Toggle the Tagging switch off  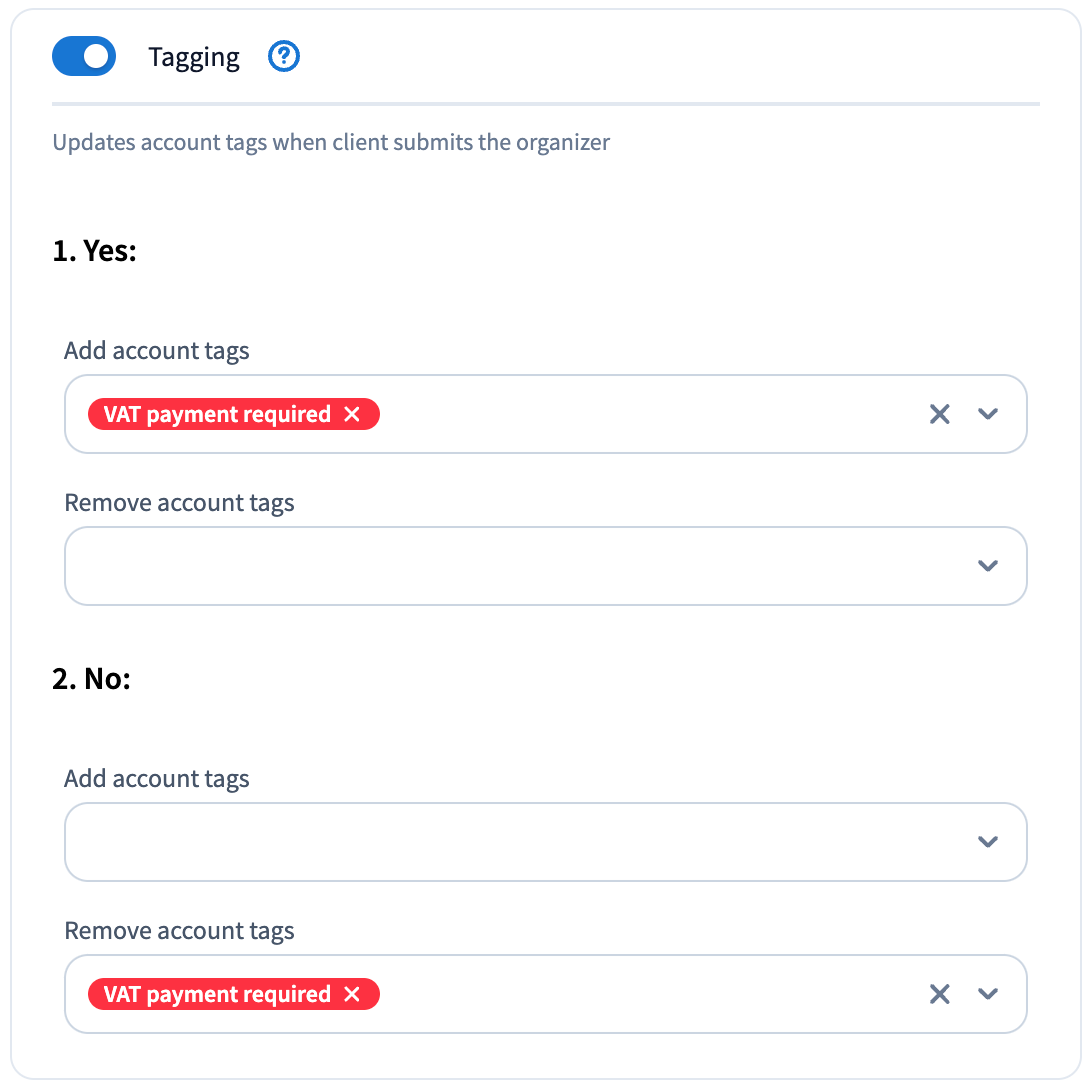coord(84,57)
